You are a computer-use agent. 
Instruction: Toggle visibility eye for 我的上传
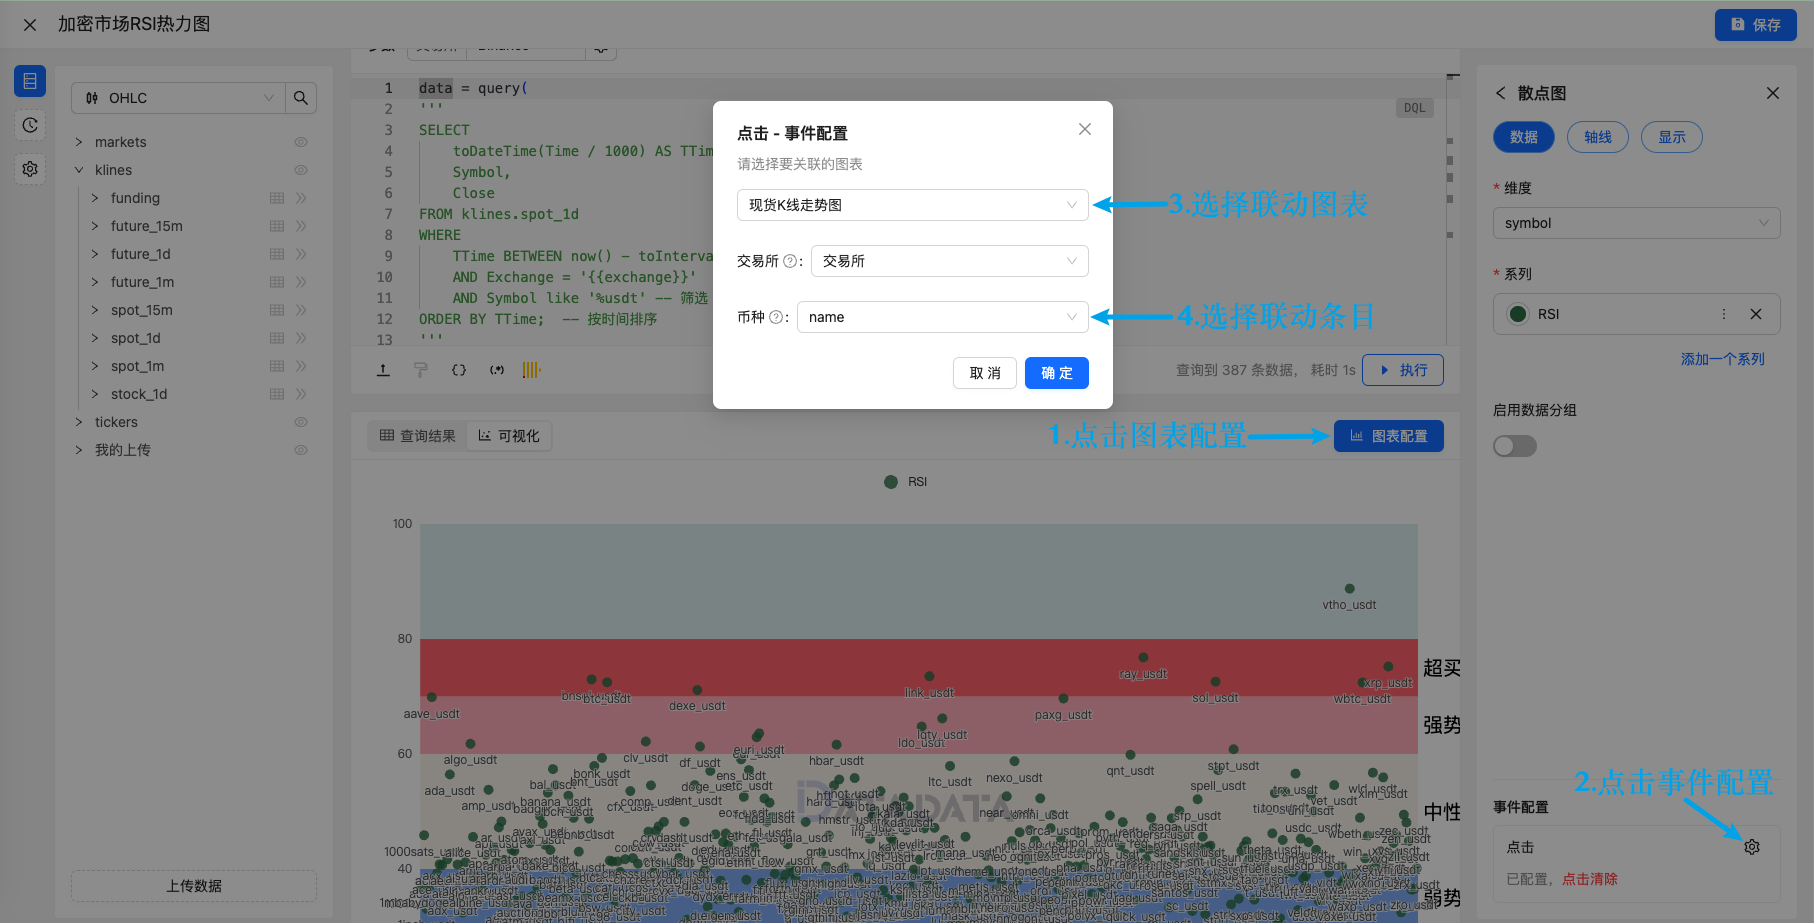point(301,450)
